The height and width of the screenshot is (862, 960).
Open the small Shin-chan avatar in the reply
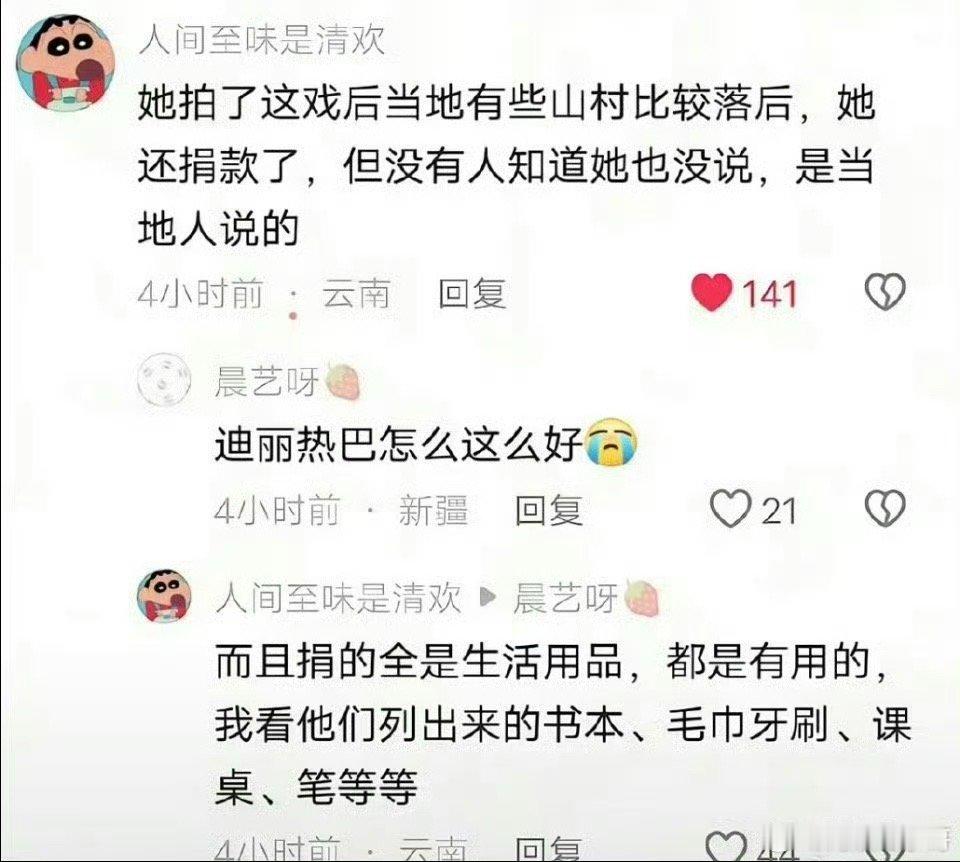point(164,596)
